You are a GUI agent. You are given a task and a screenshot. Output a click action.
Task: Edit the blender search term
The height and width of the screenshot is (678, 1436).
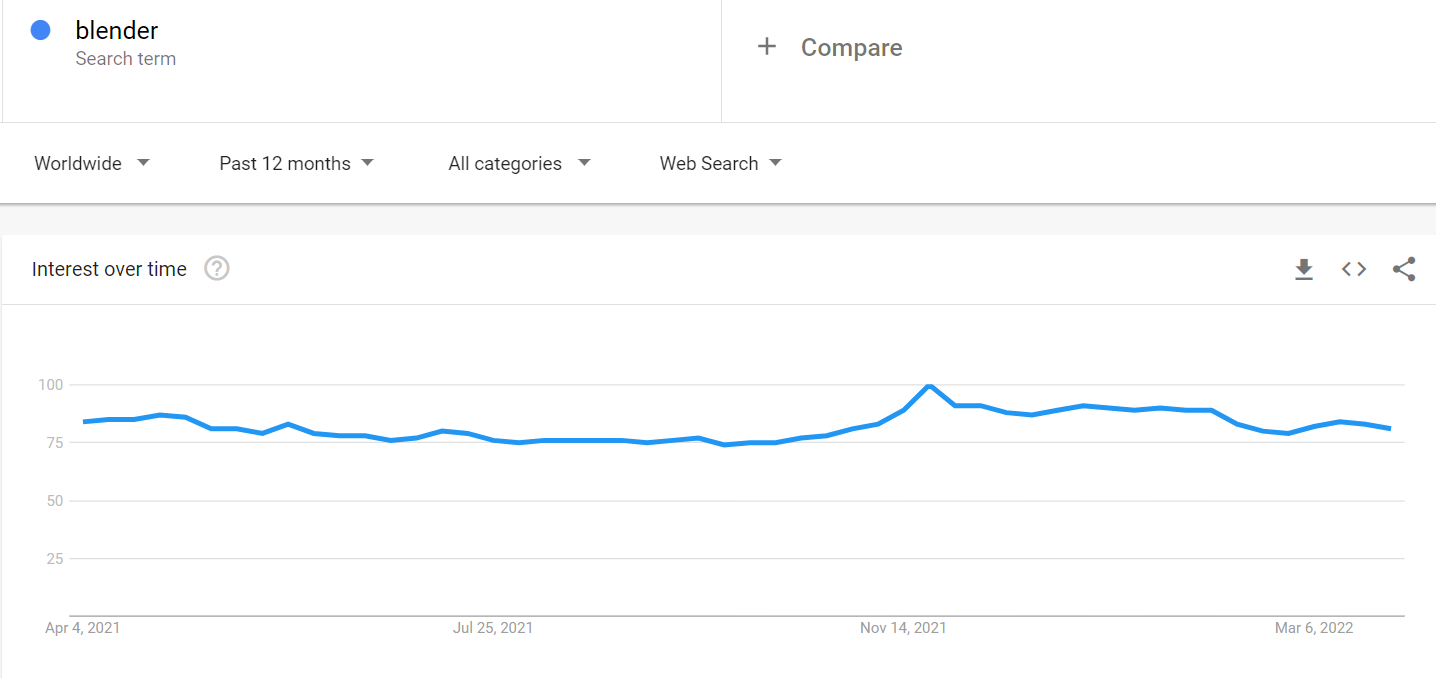click(117, 30)
